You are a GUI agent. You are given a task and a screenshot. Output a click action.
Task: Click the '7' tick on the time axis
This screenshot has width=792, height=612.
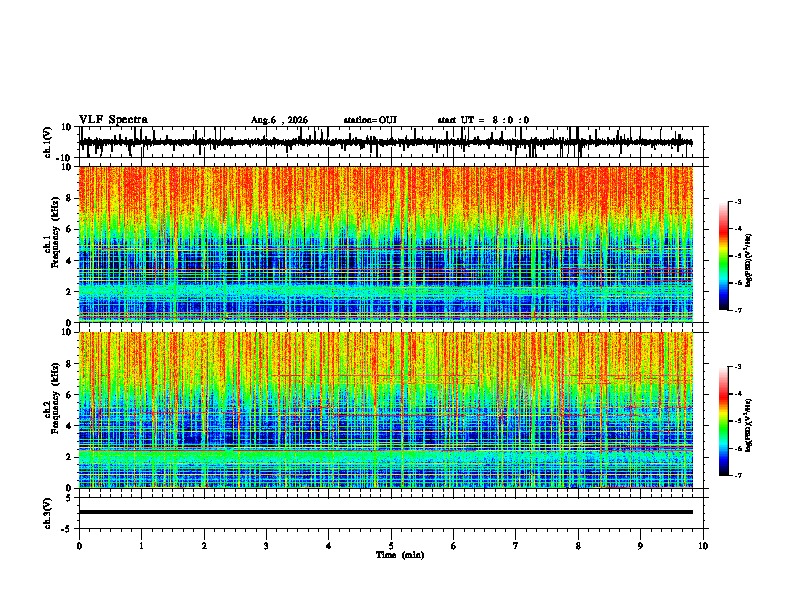[516, 546]
